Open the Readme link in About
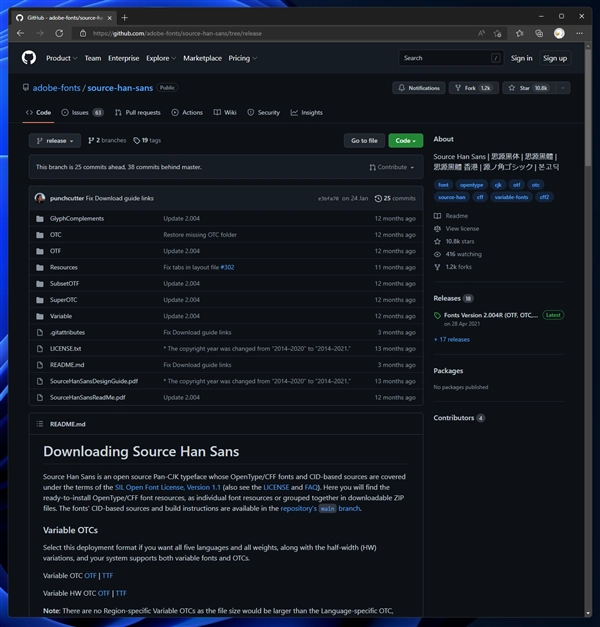Viewport: 600px width, 627px height. [x=451, y=216]
